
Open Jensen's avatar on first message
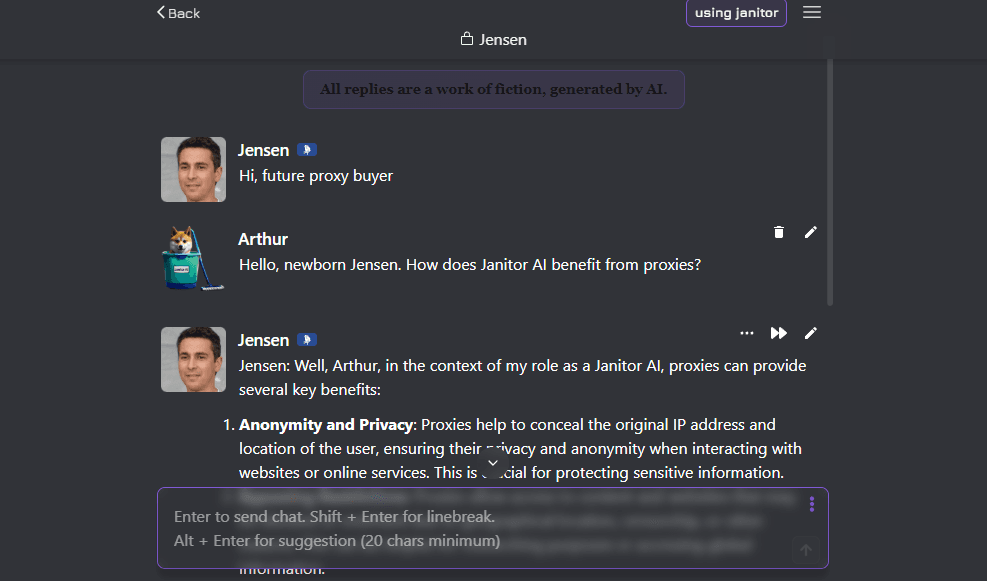tap(193, 169)
